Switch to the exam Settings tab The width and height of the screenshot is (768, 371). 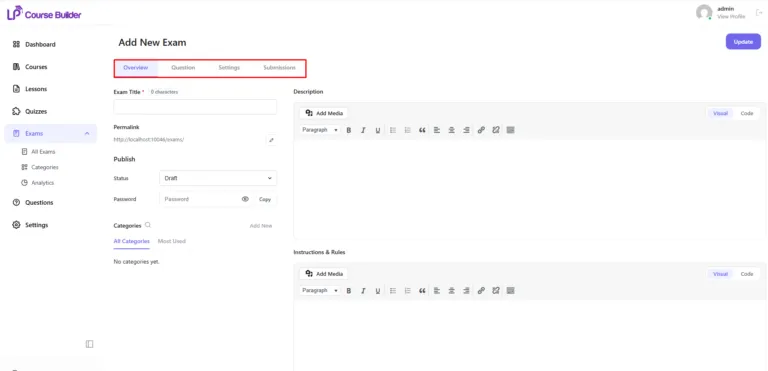pos(229,68)
